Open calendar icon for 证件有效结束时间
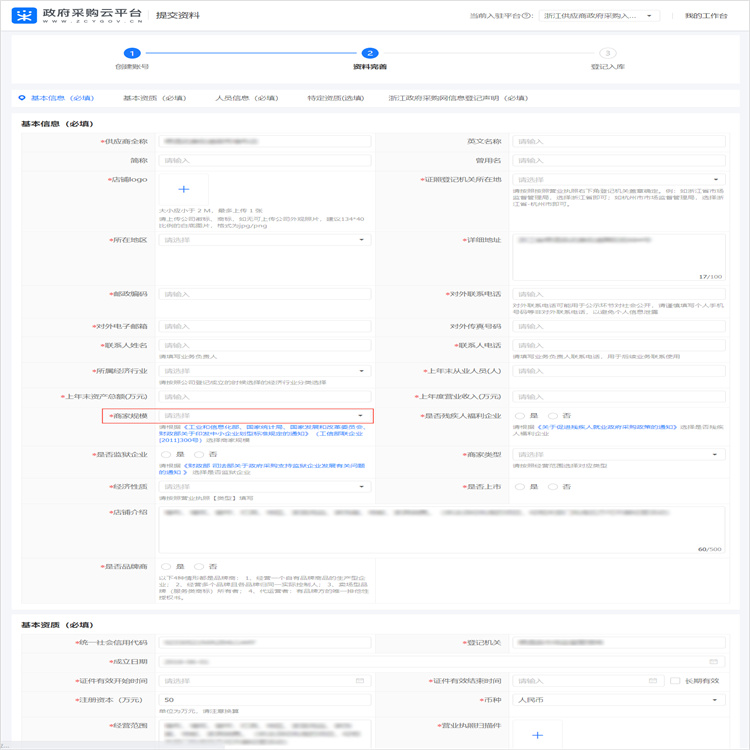Image resolution: width=750 pixels, height=750 pixels. 653,681
